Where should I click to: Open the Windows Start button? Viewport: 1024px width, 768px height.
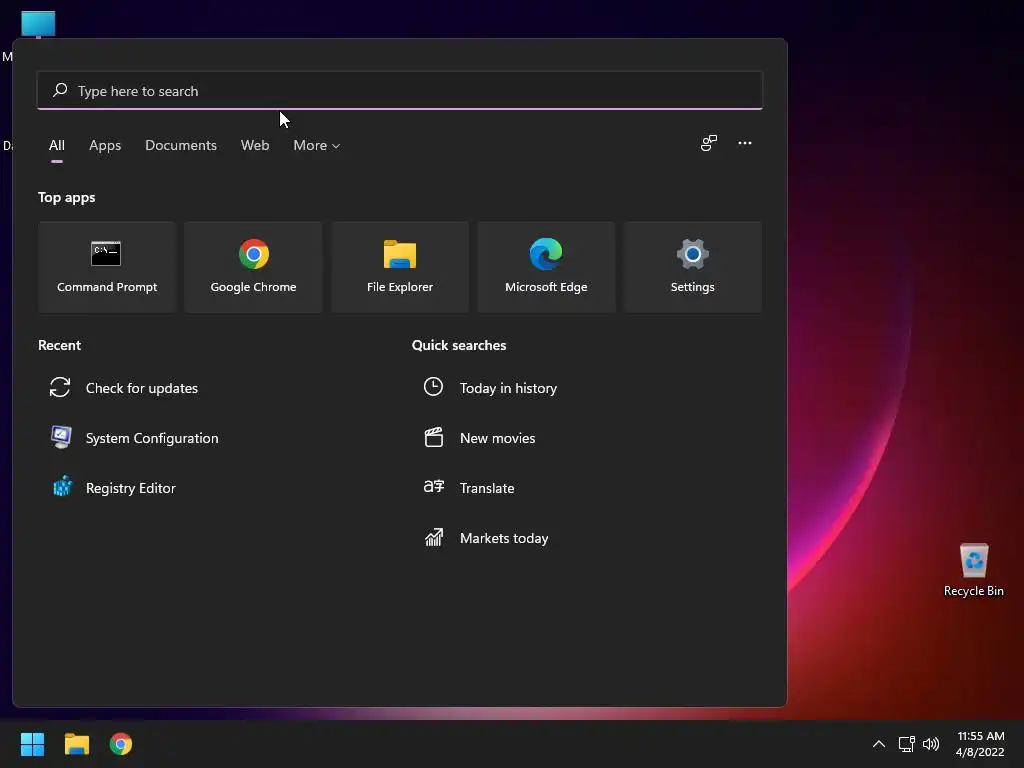32,744
